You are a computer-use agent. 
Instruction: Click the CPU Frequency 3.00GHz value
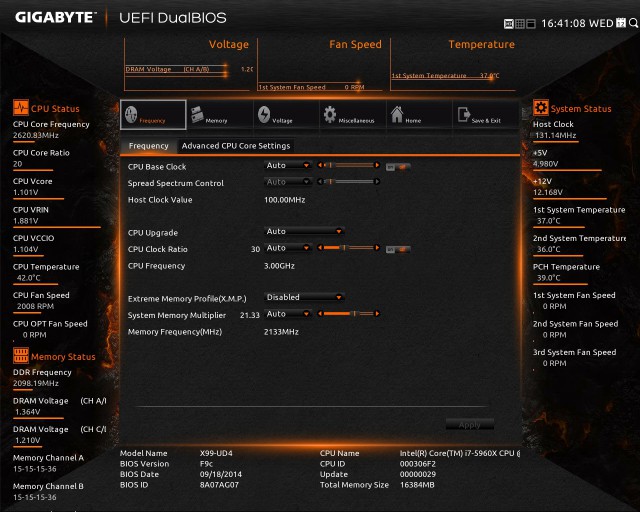(279, 266)
